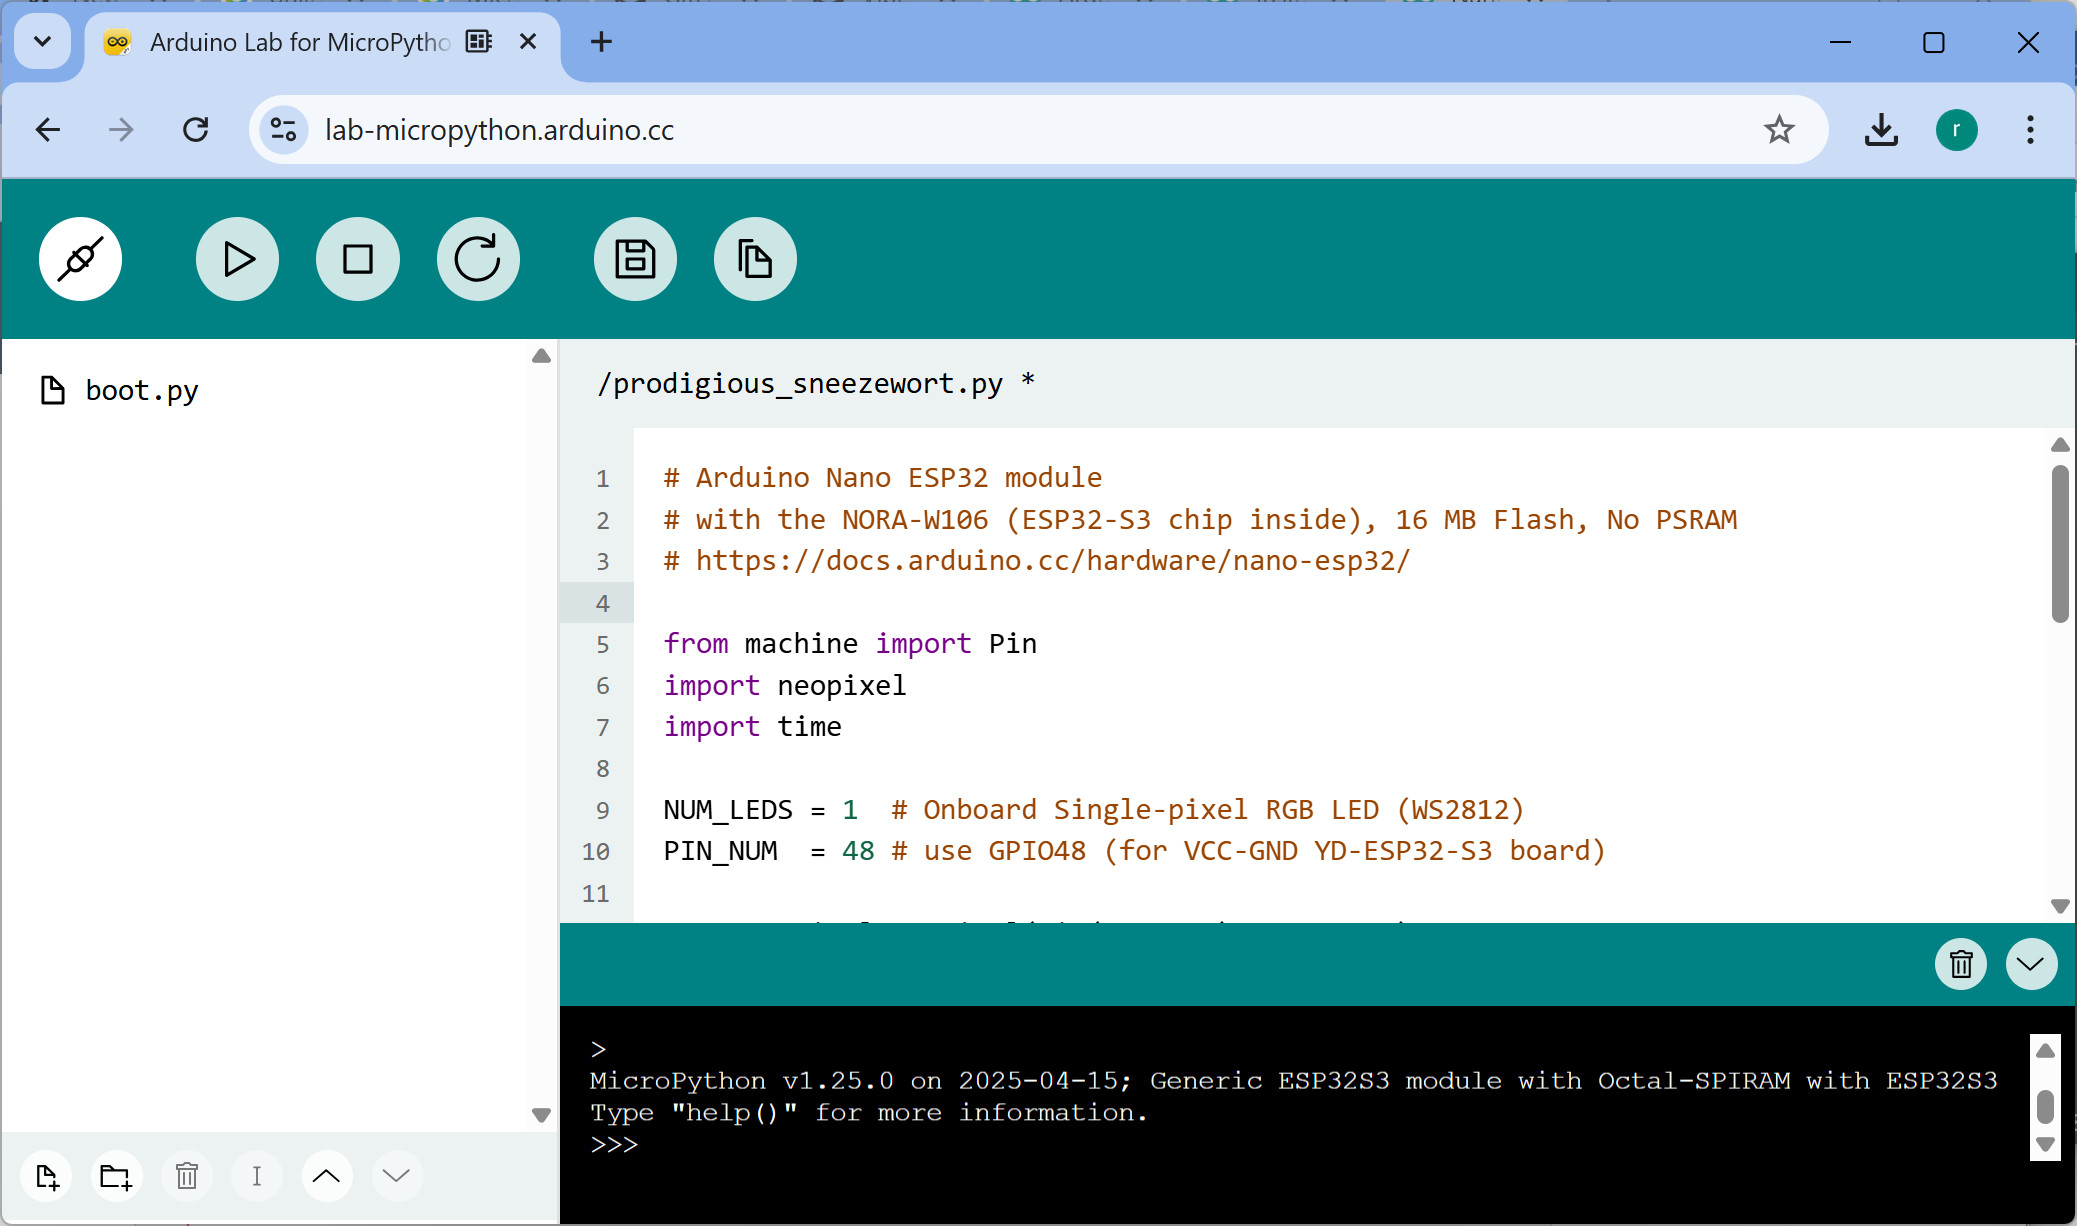Click the editor scrollbar up arrow
The image size is (2077, 1226).
pyautogui.click(x=2059, y=445)
